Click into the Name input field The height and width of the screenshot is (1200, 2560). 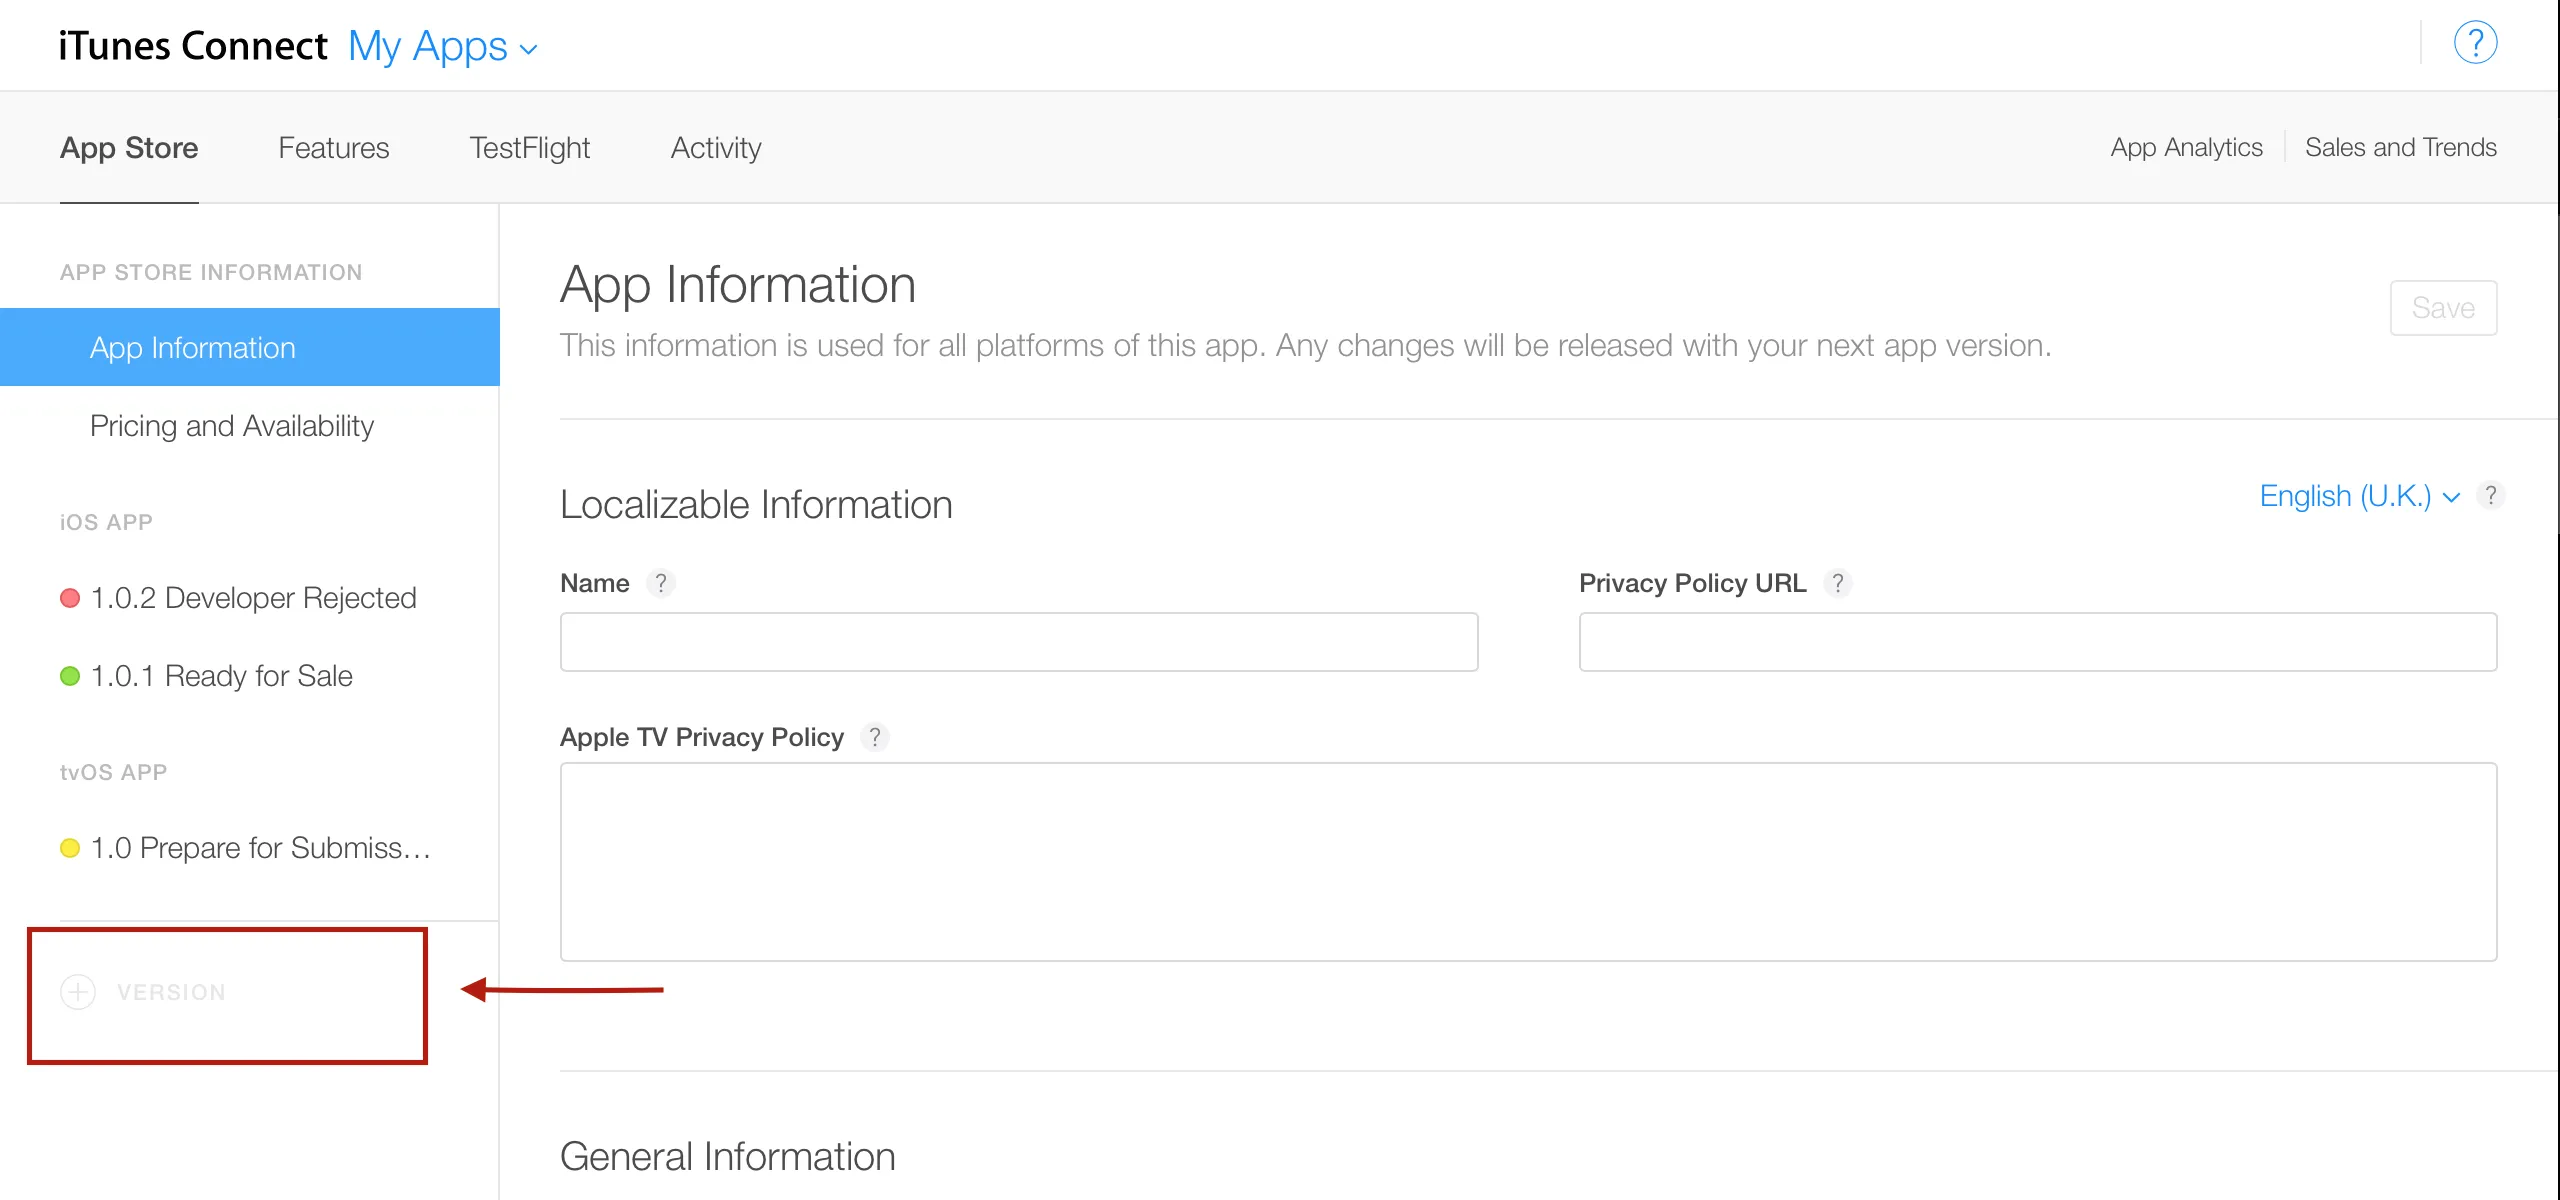pyautogui.click(x=1018, y=642)
